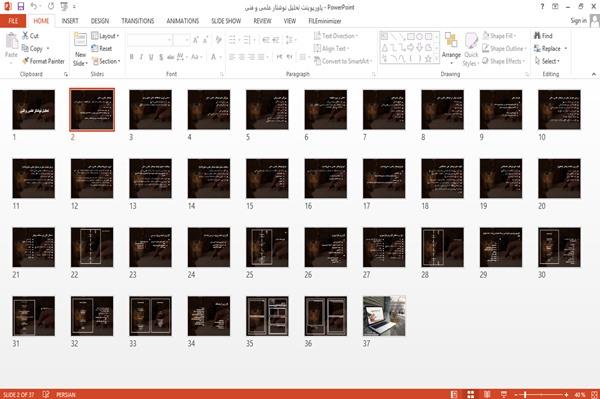Screen dimensions: 600x399
Task: Toggle Justify alignment
Action: pyautogui.click(x=261, y=57)
